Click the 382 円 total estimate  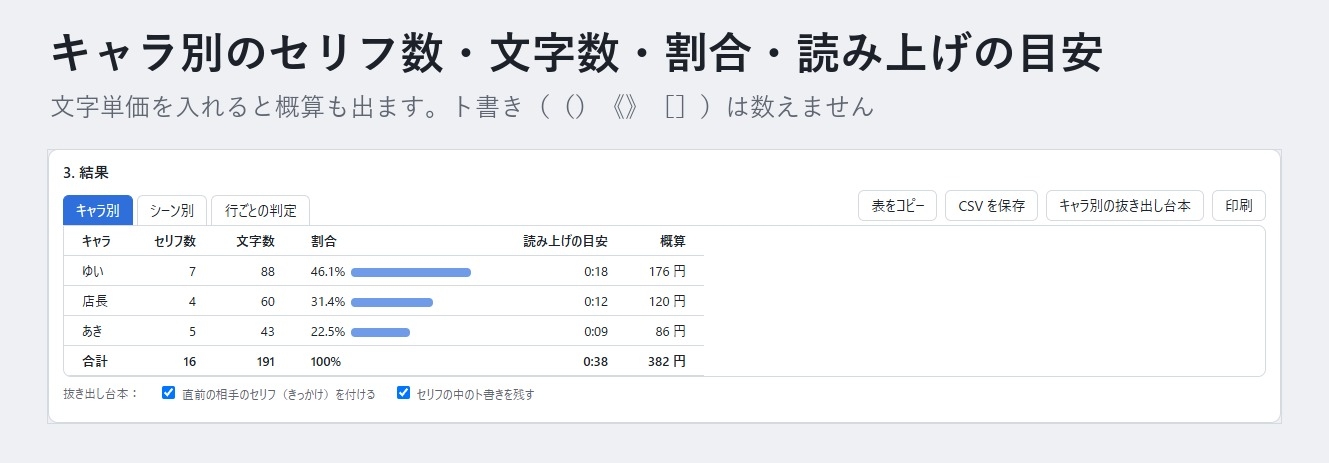click(667, 361)
